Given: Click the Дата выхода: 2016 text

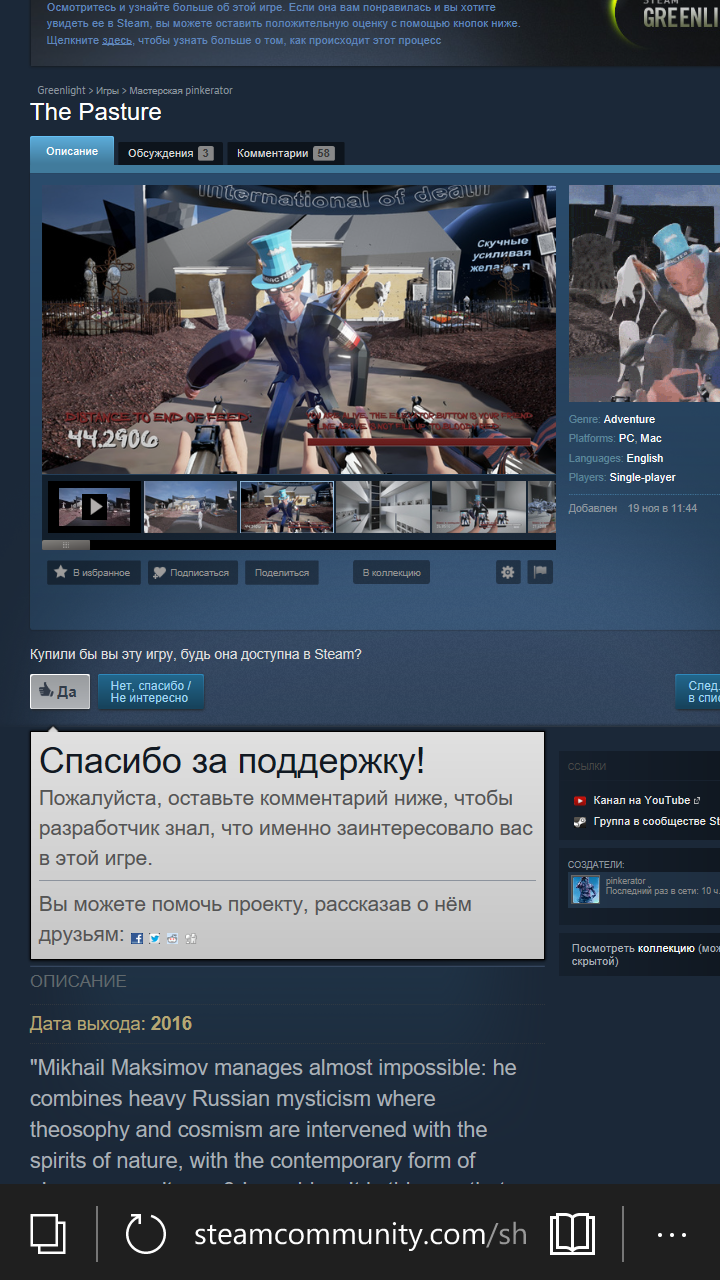Looking at the screenshot, I should coord(111,1024).
